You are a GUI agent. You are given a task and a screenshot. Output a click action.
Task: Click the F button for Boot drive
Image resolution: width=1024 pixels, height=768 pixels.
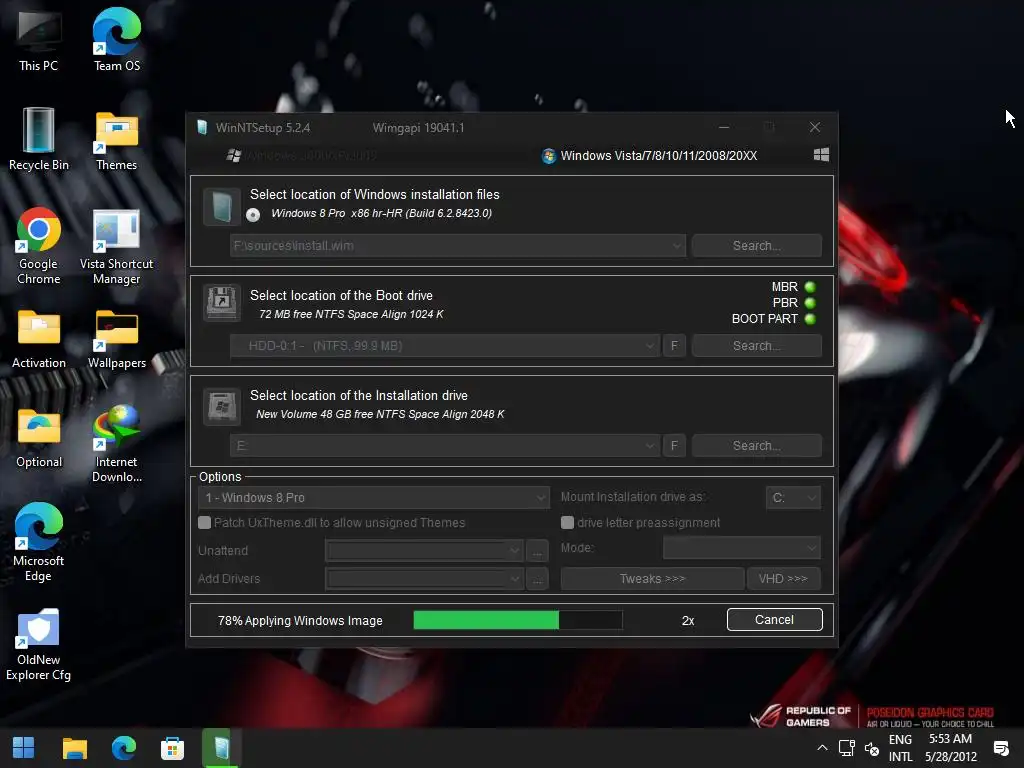[674, 345]
